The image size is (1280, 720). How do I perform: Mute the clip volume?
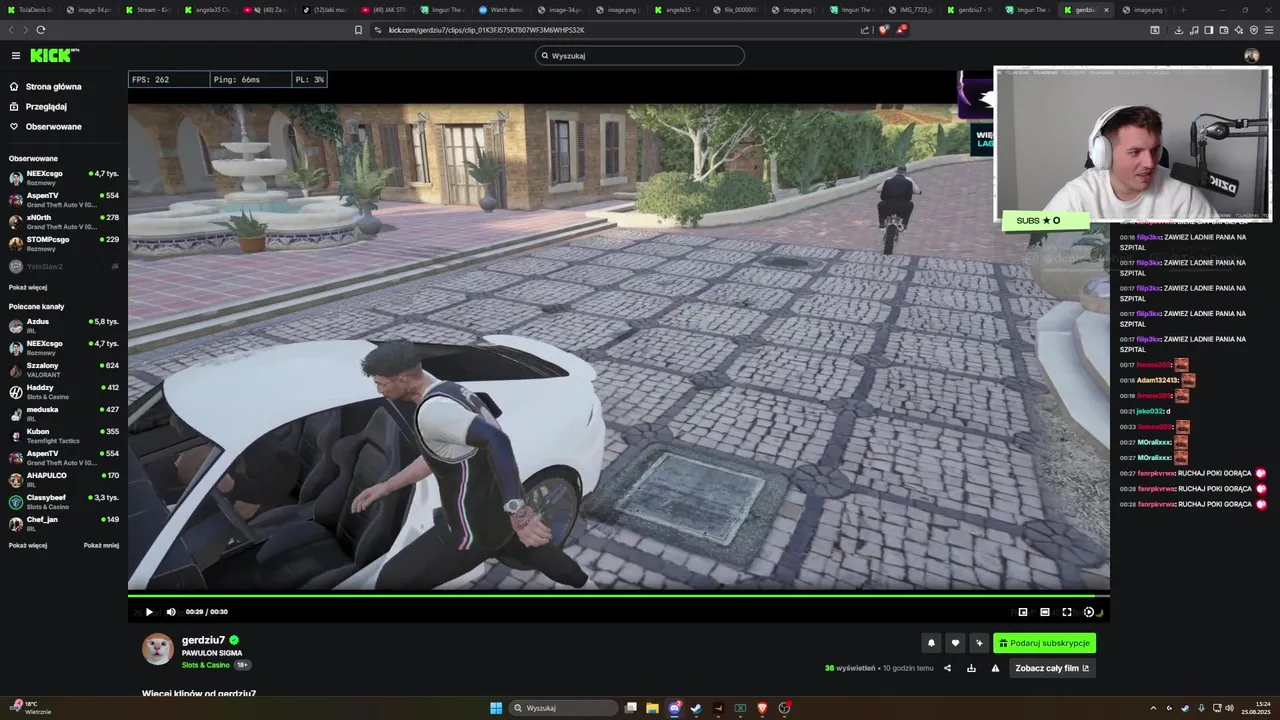click(171, 612)
